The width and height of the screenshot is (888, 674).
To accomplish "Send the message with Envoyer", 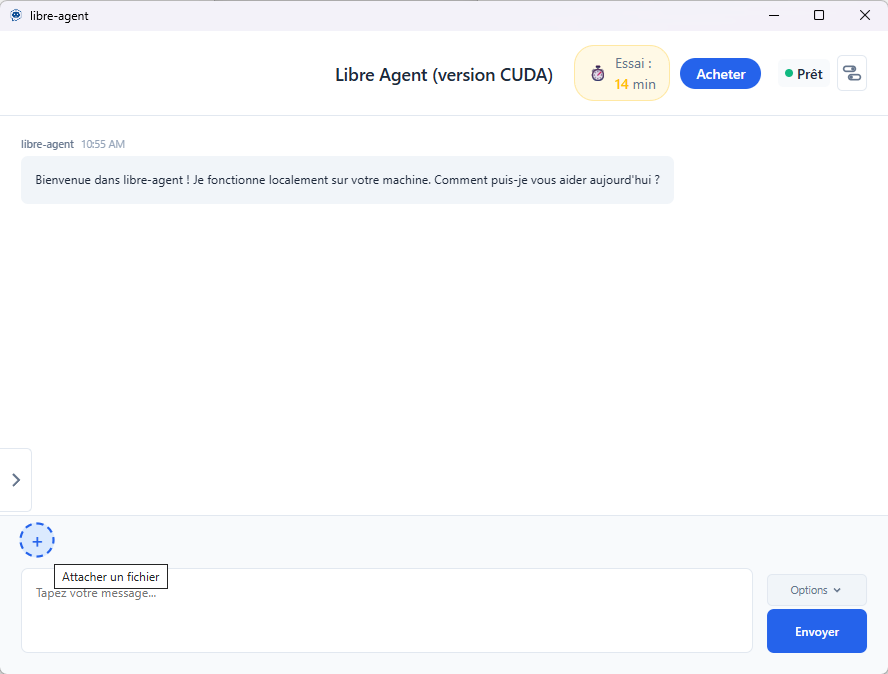I will pyautogui.click(x=816, y=631).
